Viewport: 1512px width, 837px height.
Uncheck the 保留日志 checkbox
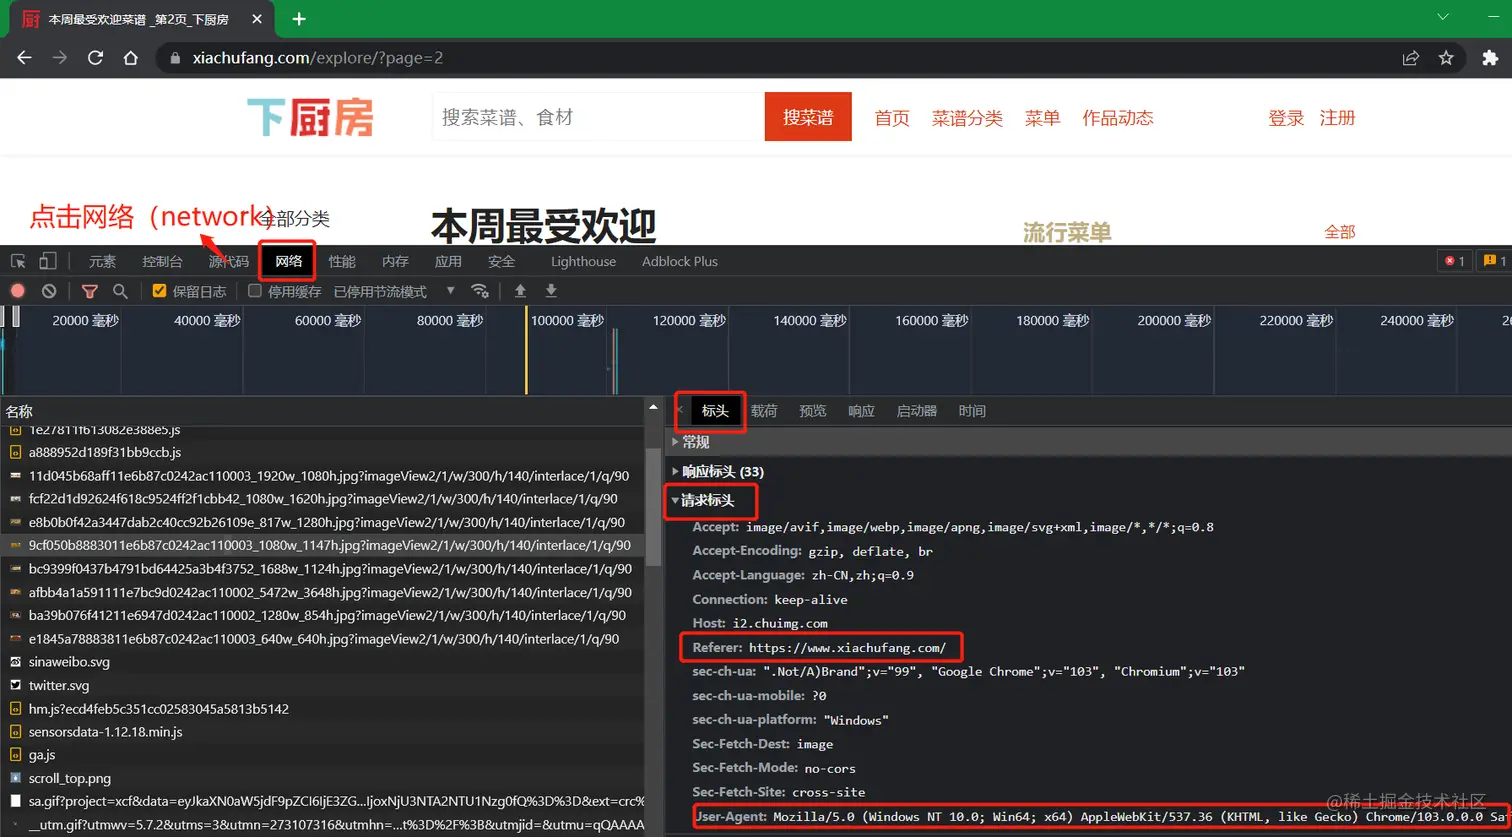159,291
